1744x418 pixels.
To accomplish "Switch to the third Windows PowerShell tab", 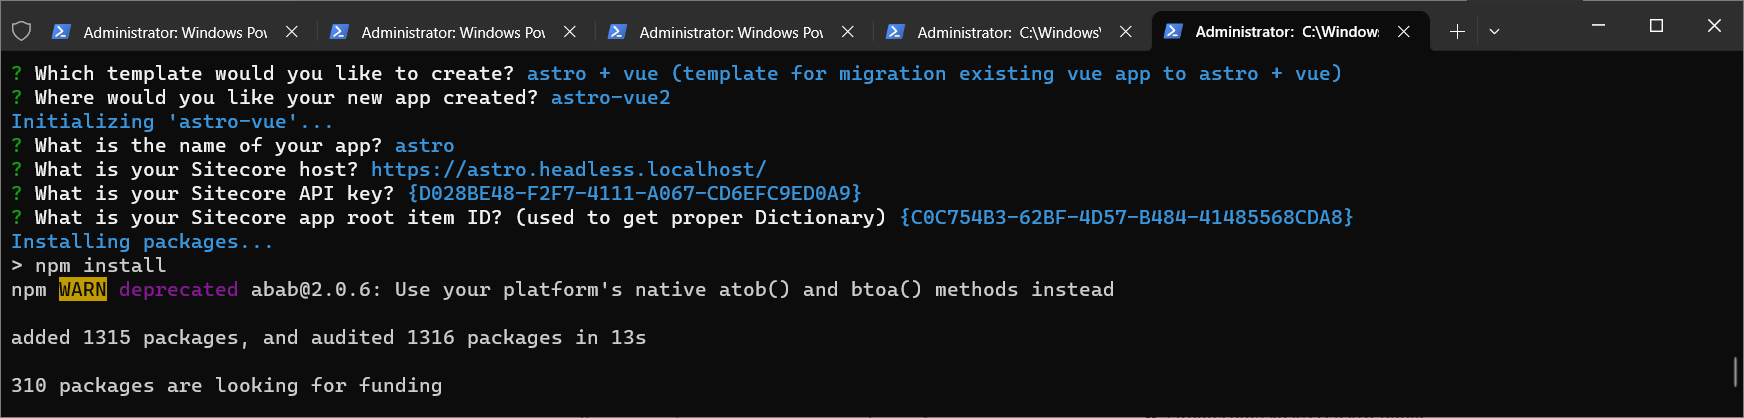I will 731,32.
